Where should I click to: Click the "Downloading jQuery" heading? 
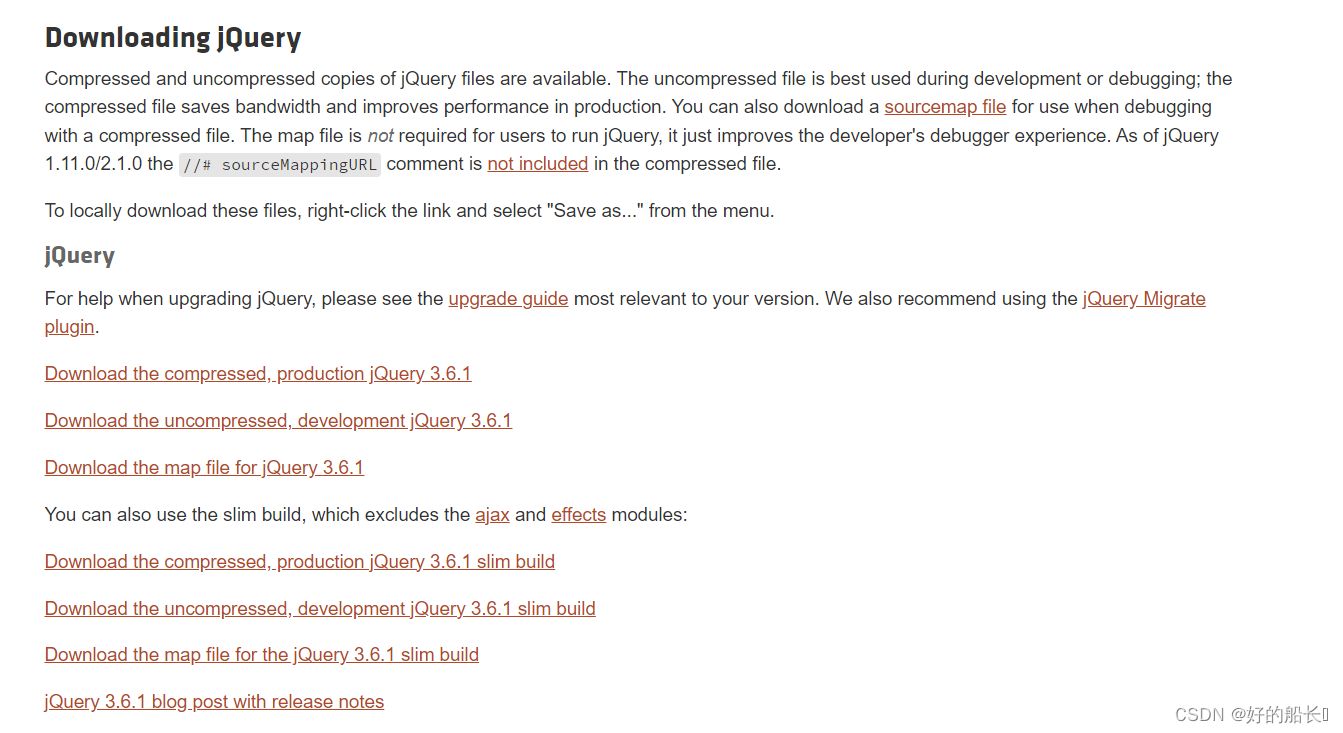[x=172, y=37]
